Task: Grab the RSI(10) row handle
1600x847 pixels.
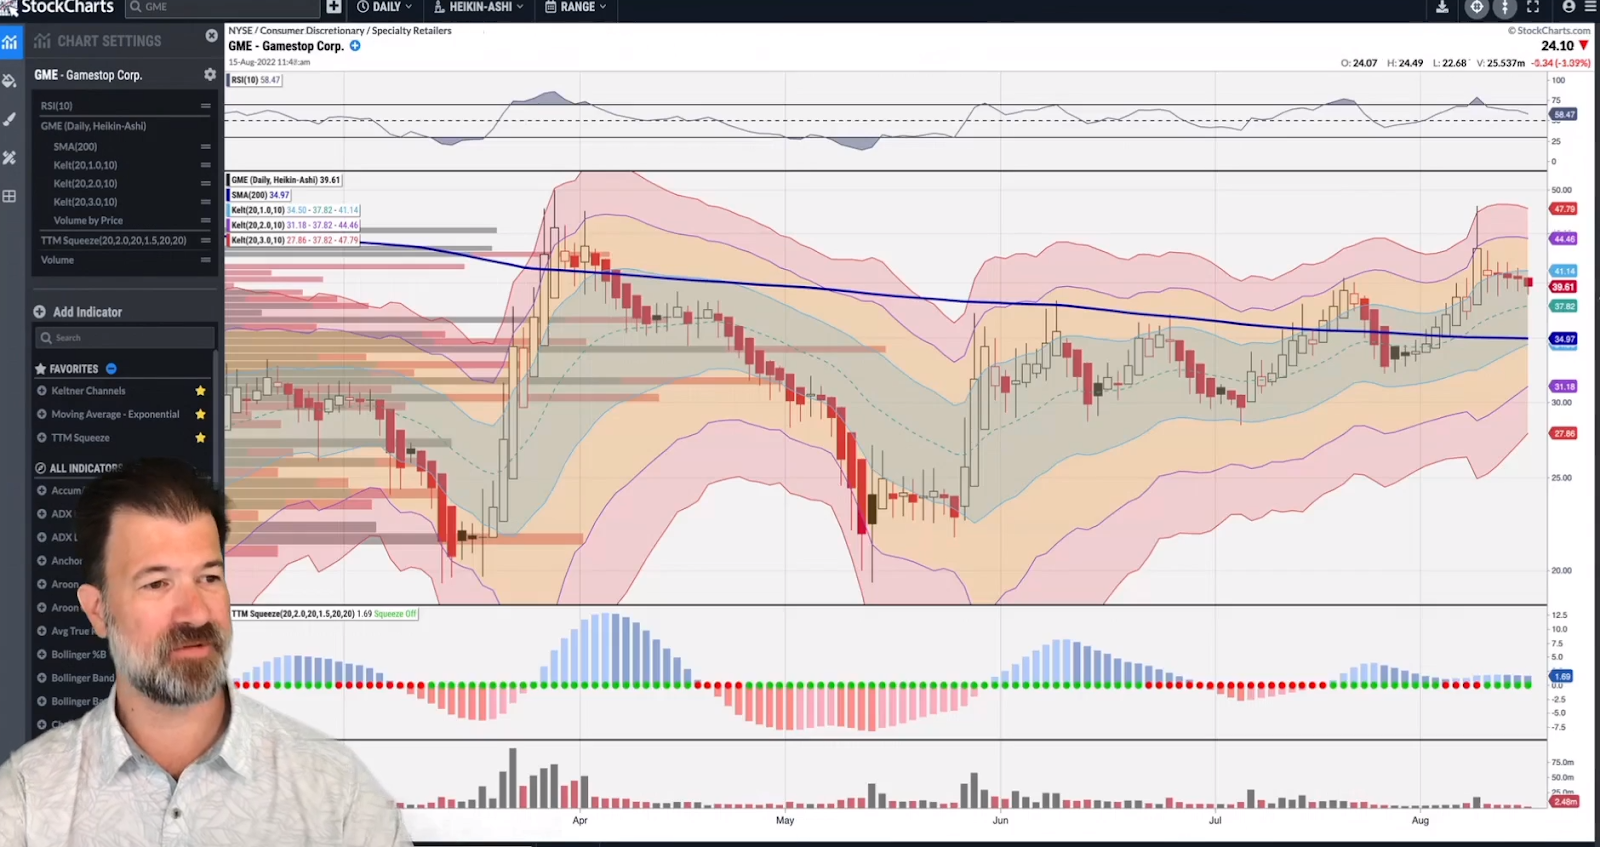Action: point(205,106)
